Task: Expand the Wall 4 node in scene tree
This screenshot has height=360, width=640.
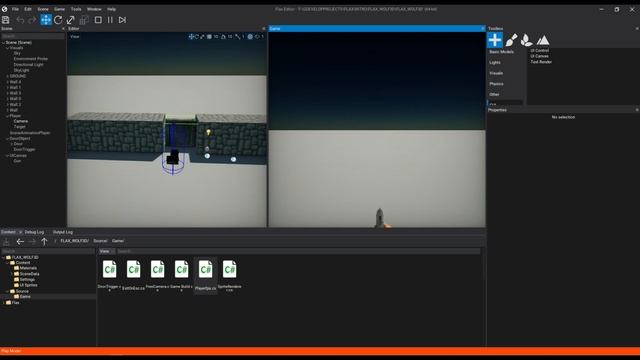Action: [7, 82]
